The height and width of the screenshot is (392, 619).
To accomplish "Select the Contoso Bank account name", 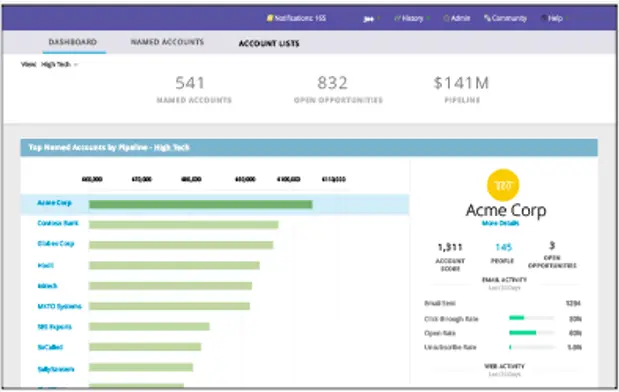I will click(x=58, y=223).
